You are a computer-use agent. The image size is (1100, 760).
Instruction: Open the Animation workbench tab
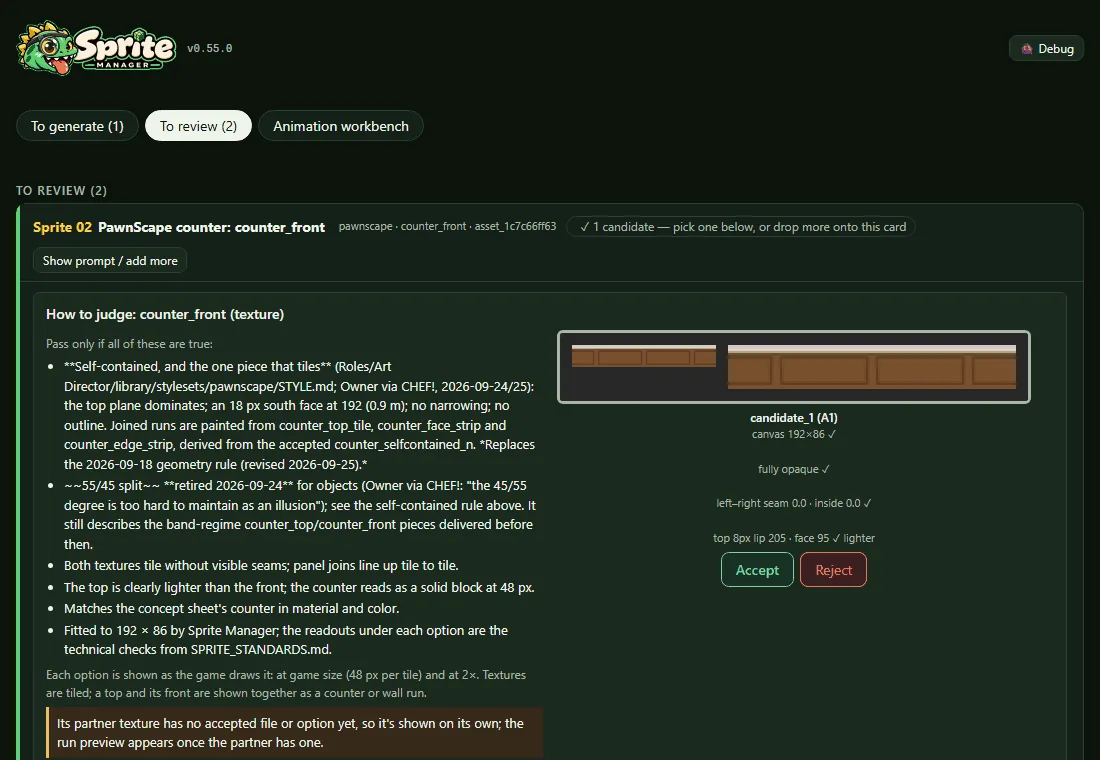[341, 126]
